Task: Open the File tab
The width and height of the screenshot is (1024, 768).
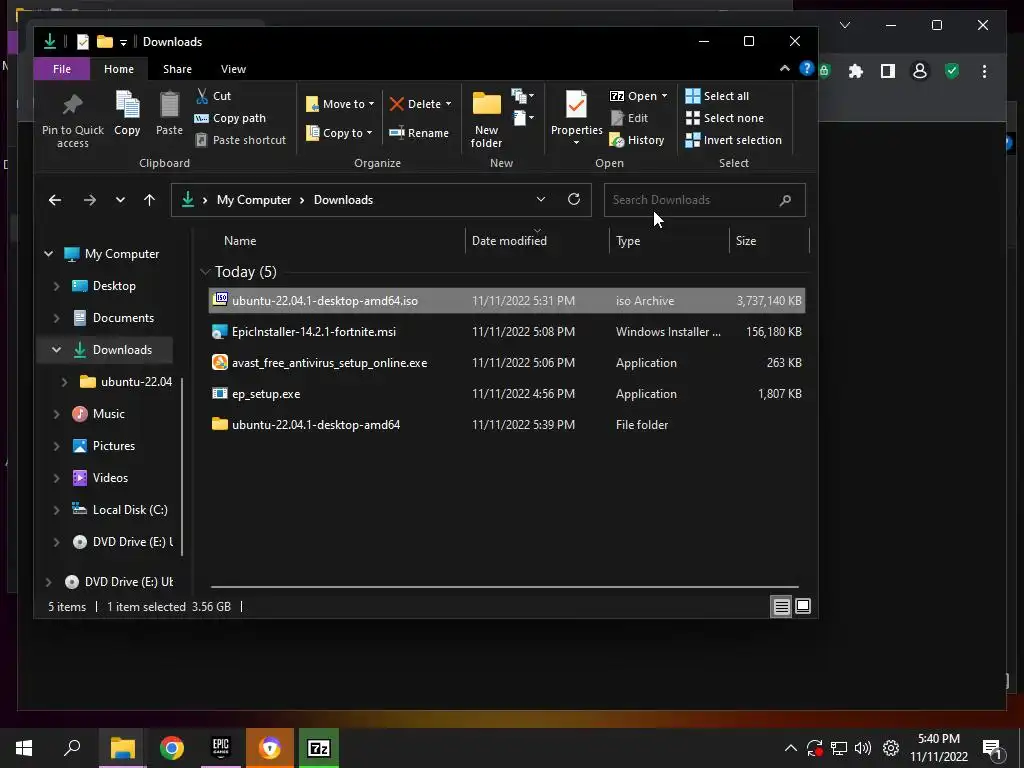Action: pyautogui.click(x=62, y=69)
